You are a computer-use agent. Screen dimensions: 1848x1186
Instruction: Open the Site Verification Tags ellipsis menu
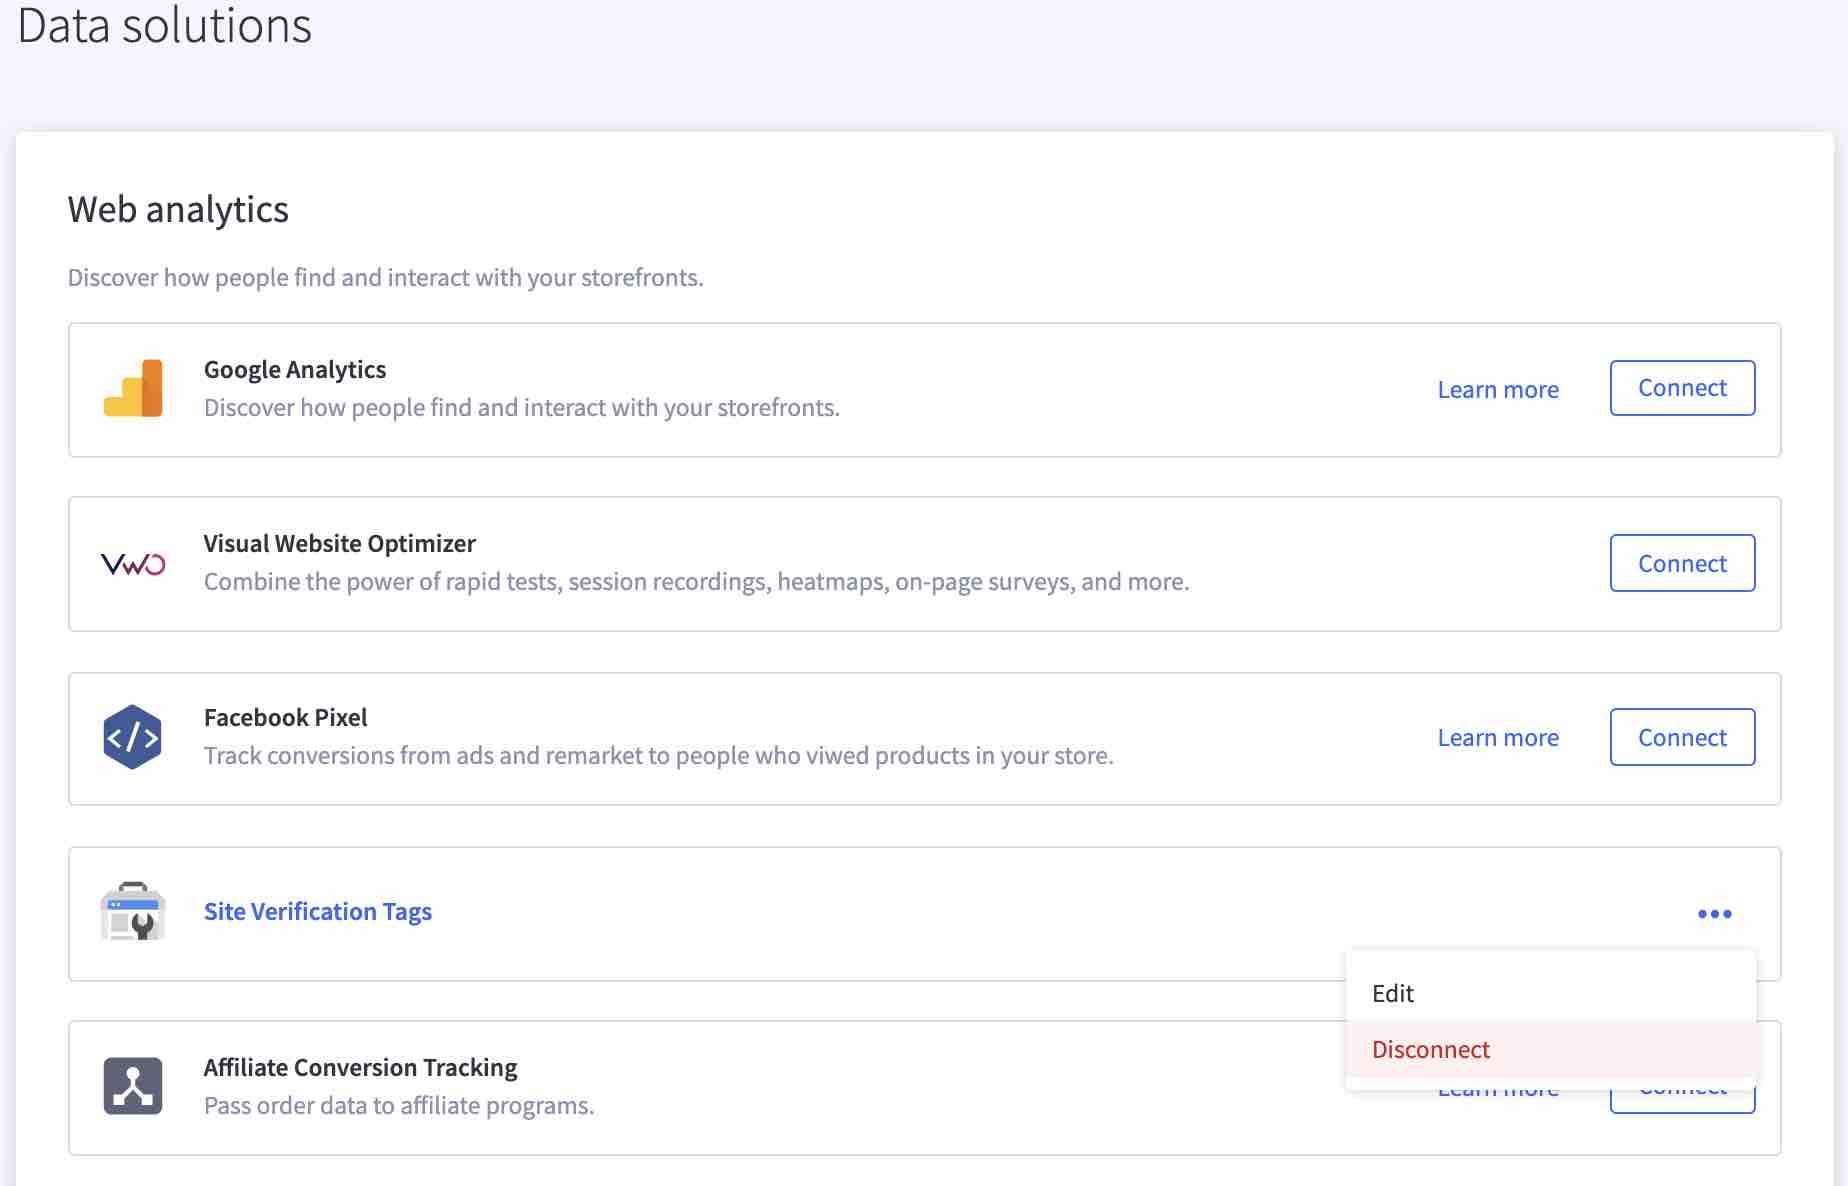click(x=1715, y=912)
